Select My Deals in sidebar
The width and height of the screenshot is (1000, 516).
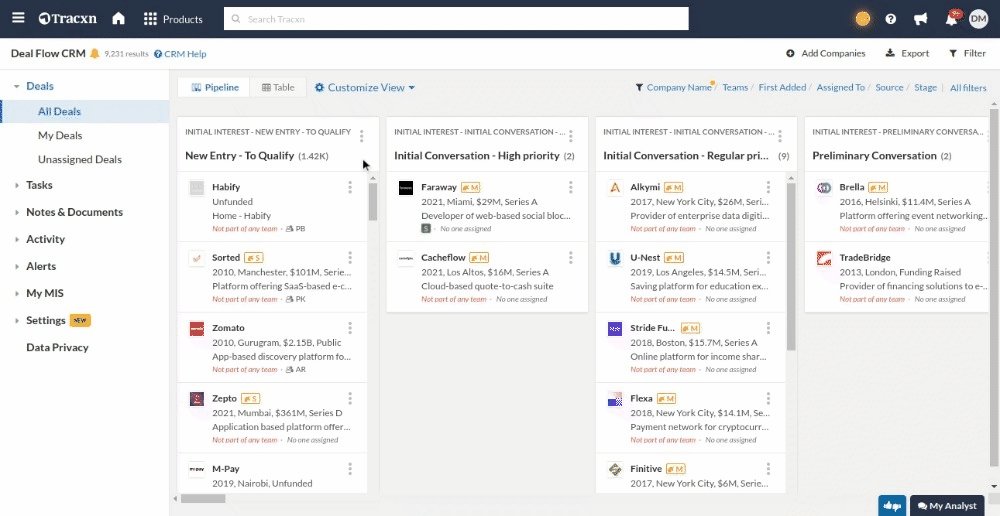tap(60, 135)
